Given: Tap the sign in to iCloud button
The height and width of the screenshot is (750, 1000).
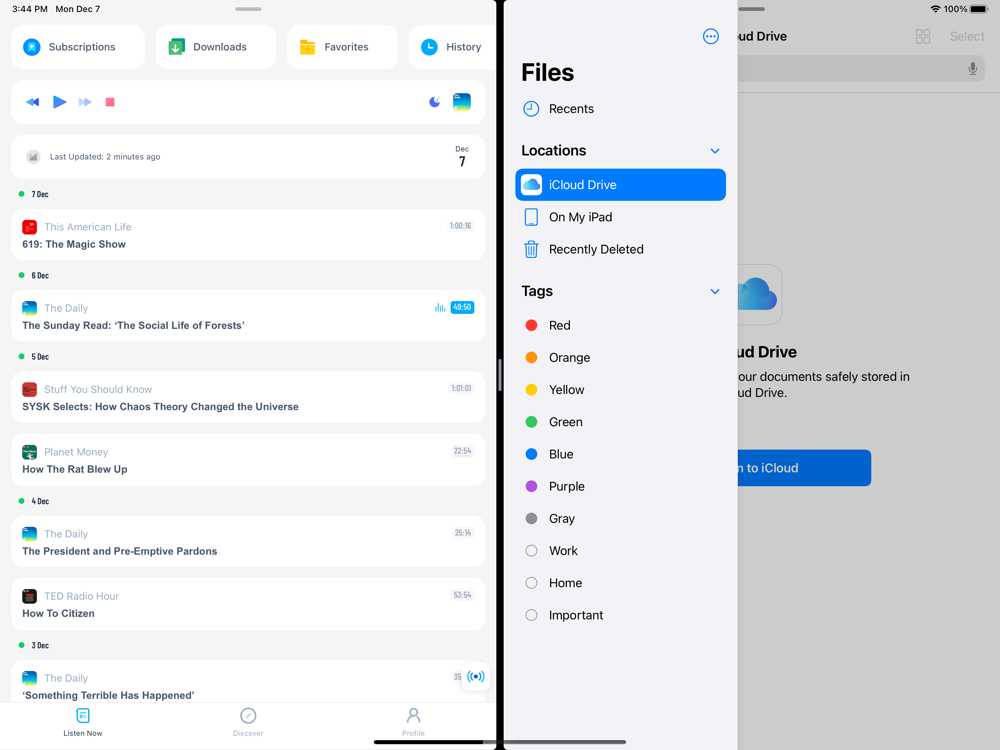Looking at the screenshot, I should coord(804,468).
